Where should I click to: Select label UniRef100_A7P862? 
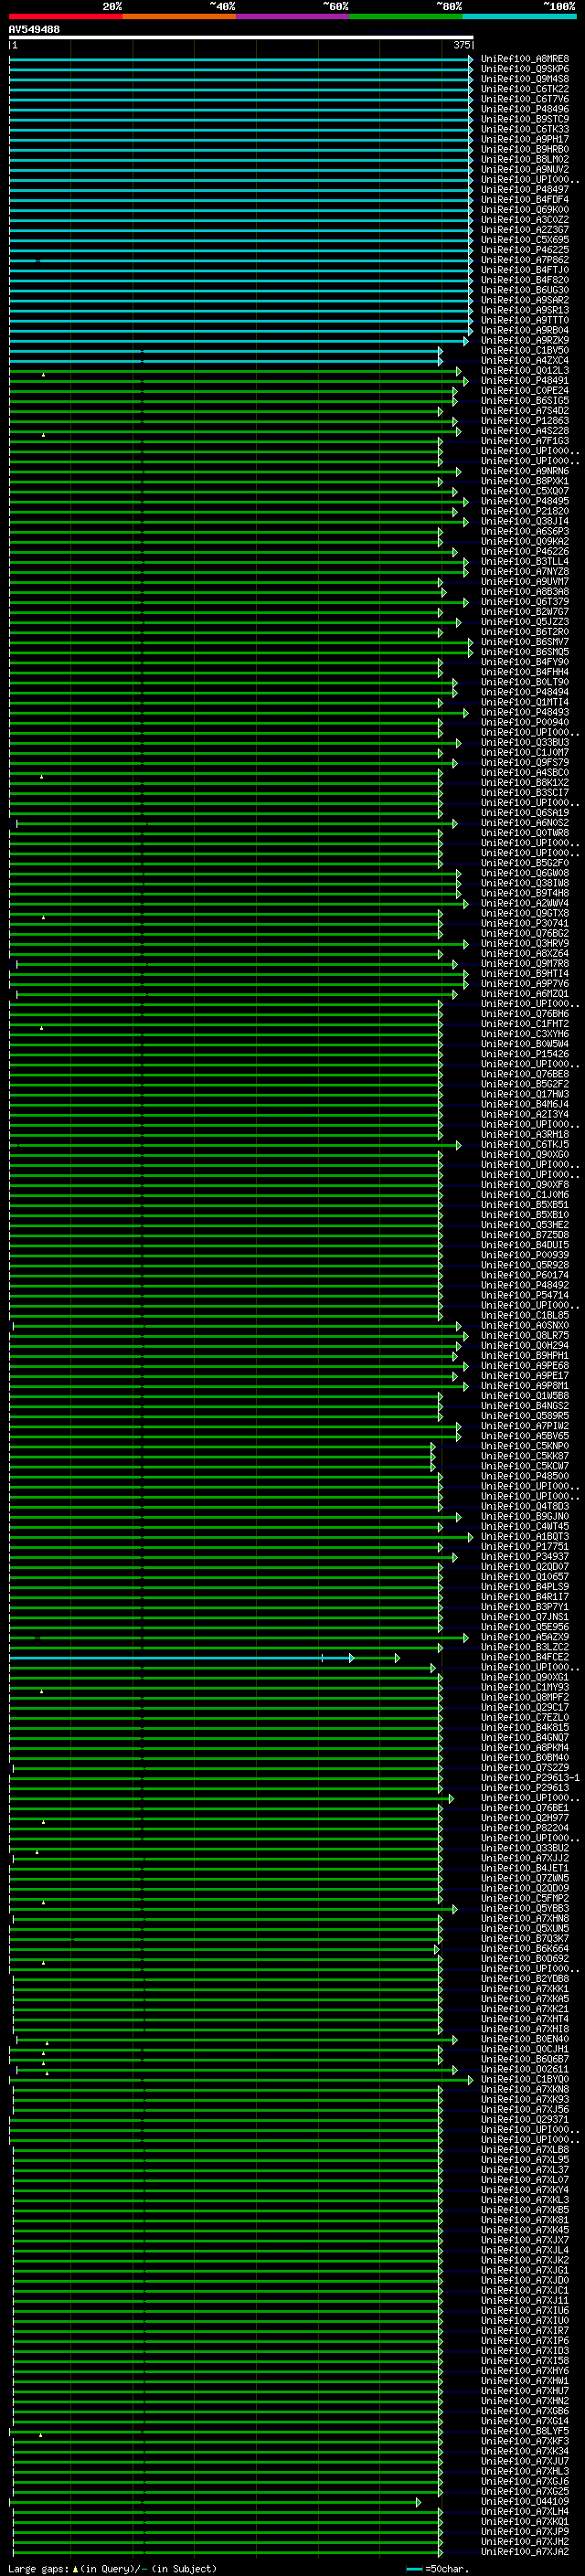click(525, 260)
